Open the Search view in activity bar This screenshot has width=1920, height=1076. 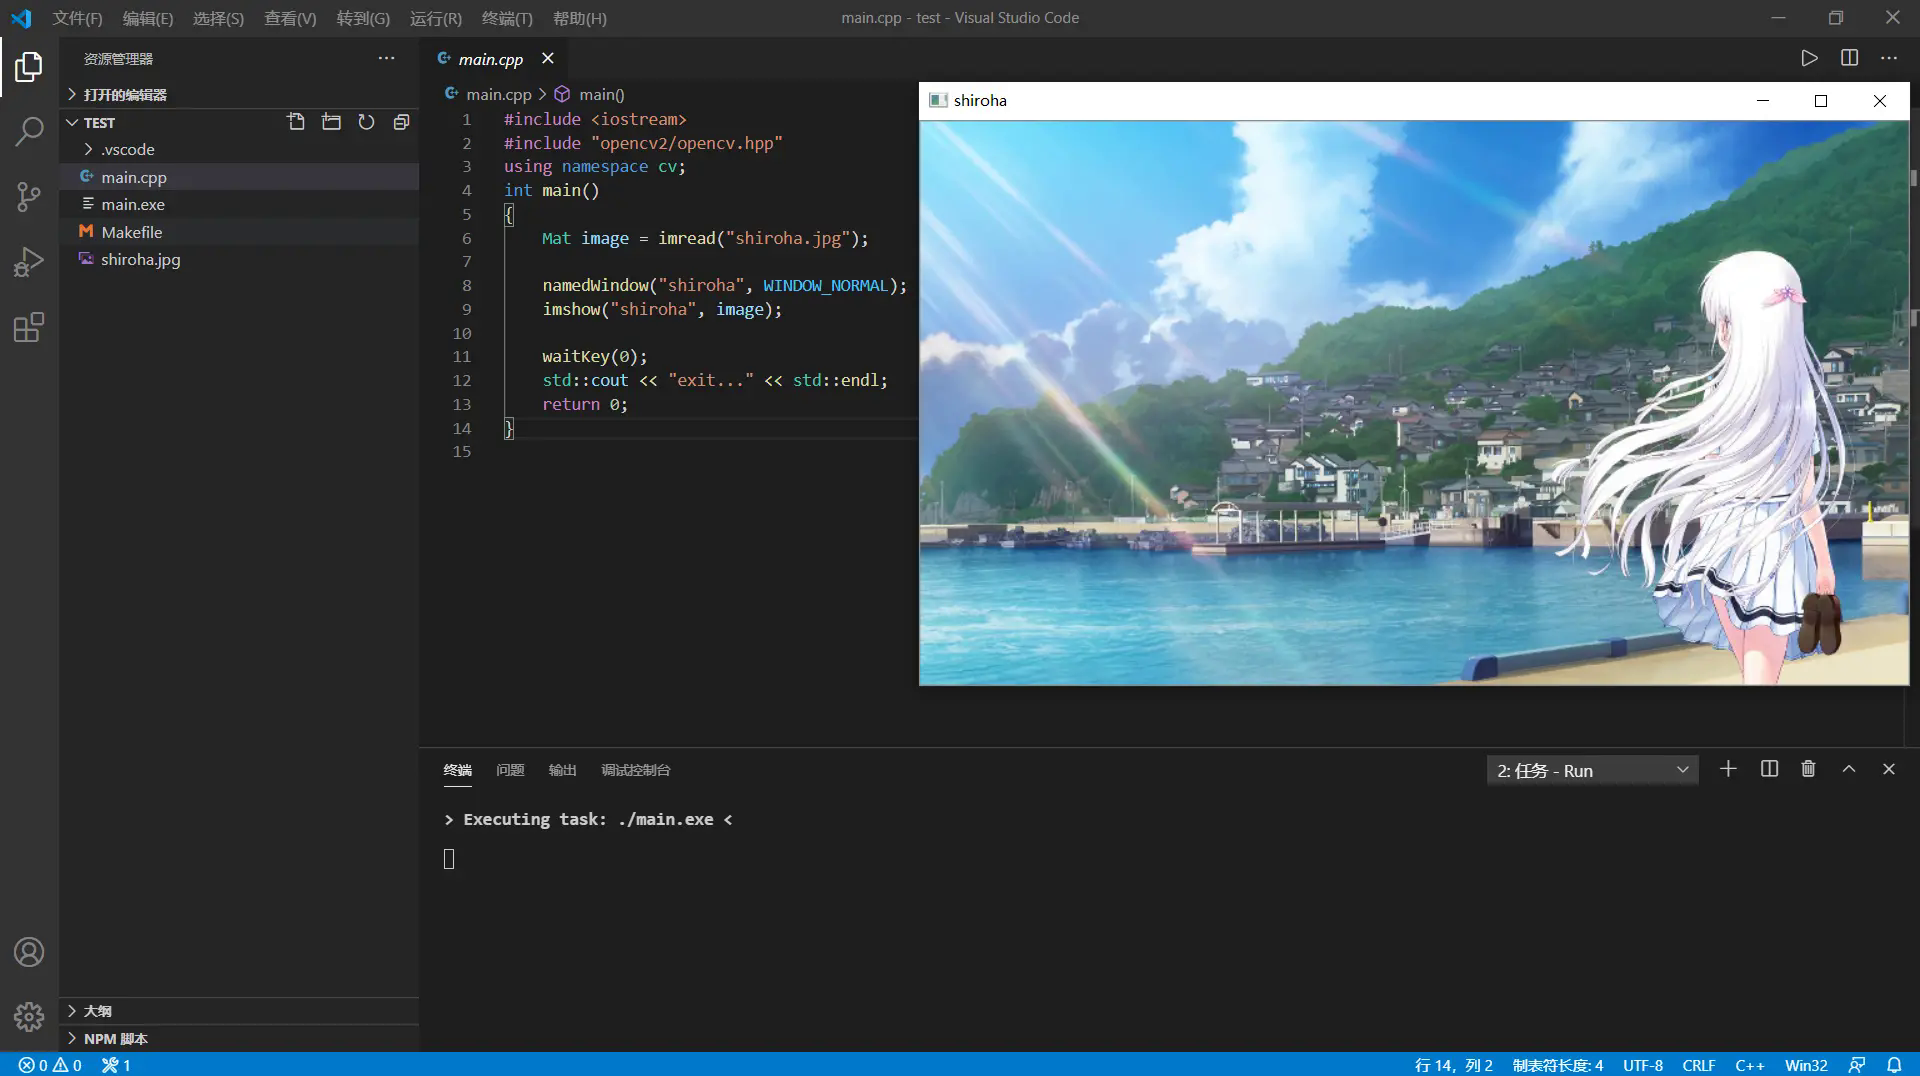click(29, 131)
